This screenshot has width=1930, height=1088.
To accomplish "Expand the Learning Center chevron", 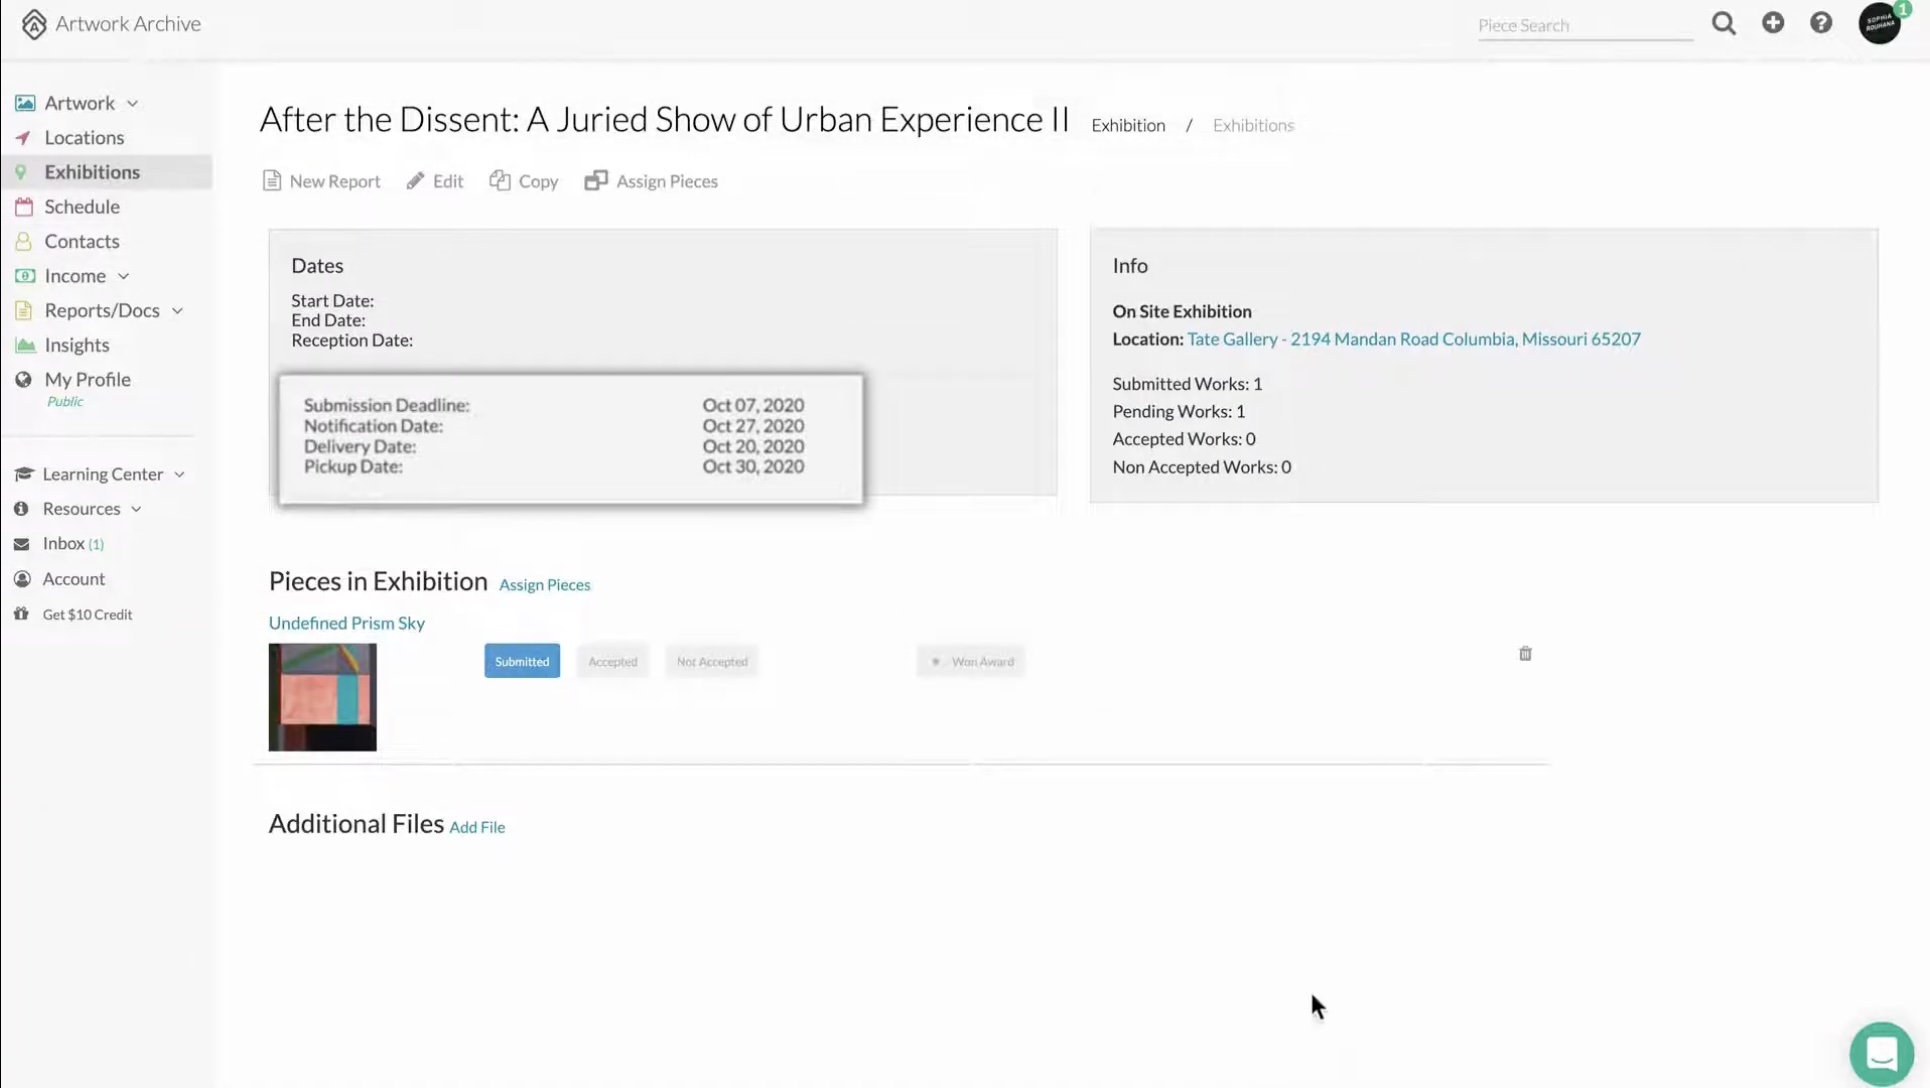I will point(180,475).
